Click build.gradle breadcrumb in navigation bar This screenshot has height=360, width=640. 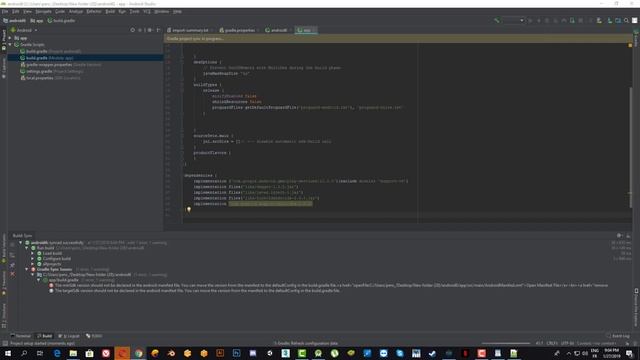[61, 20]
